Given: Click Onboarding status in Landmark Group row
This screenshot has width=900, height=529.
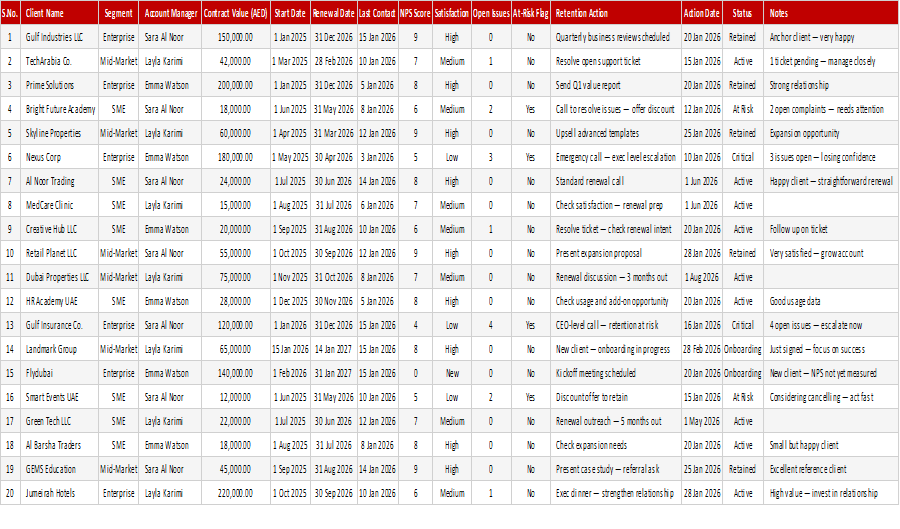Looking at the screenshot, I should [x=742, y=349].
